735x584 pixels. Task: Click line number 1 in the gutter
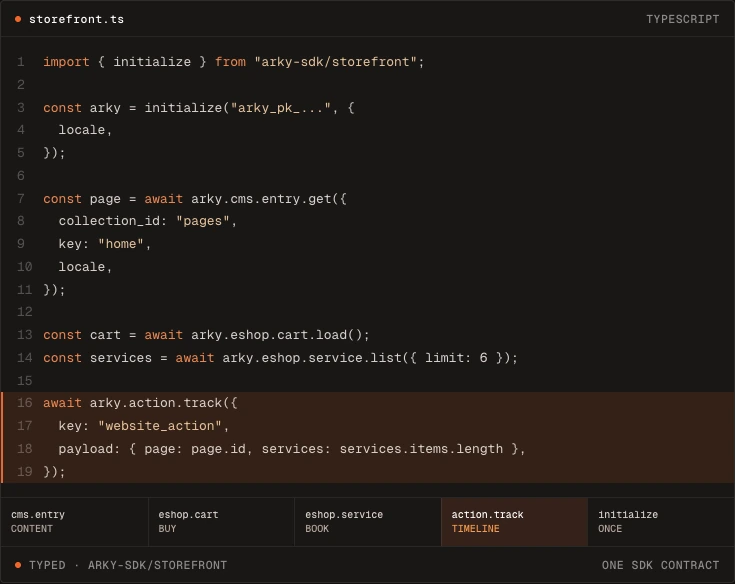pyautogui.click(x=21, y=62)
